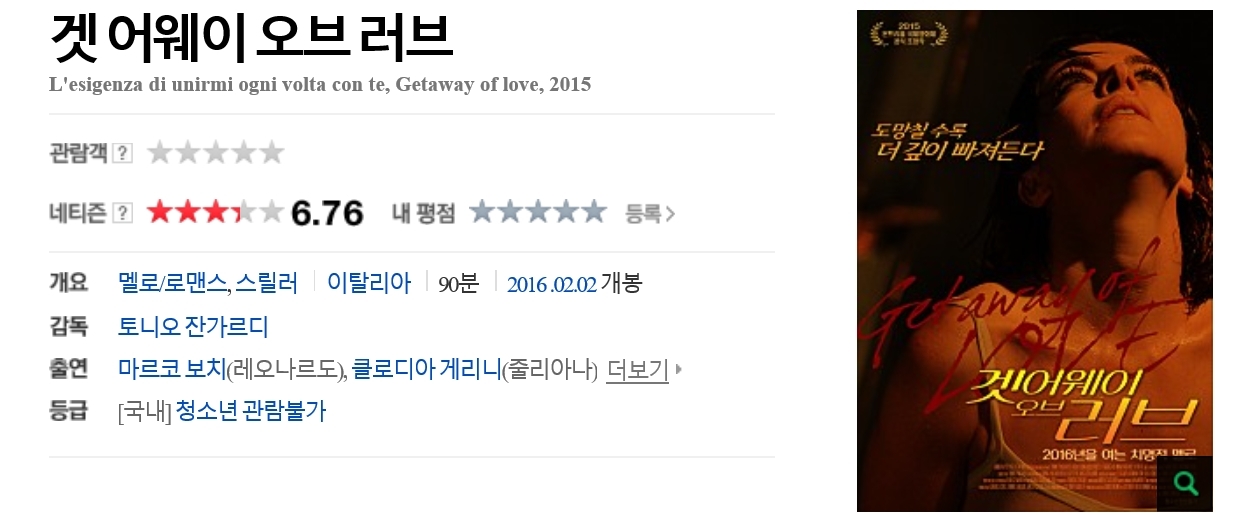Open the 스릴러 genre link
The height and width of the screenshot is (524, 1250).
point(266,283)
